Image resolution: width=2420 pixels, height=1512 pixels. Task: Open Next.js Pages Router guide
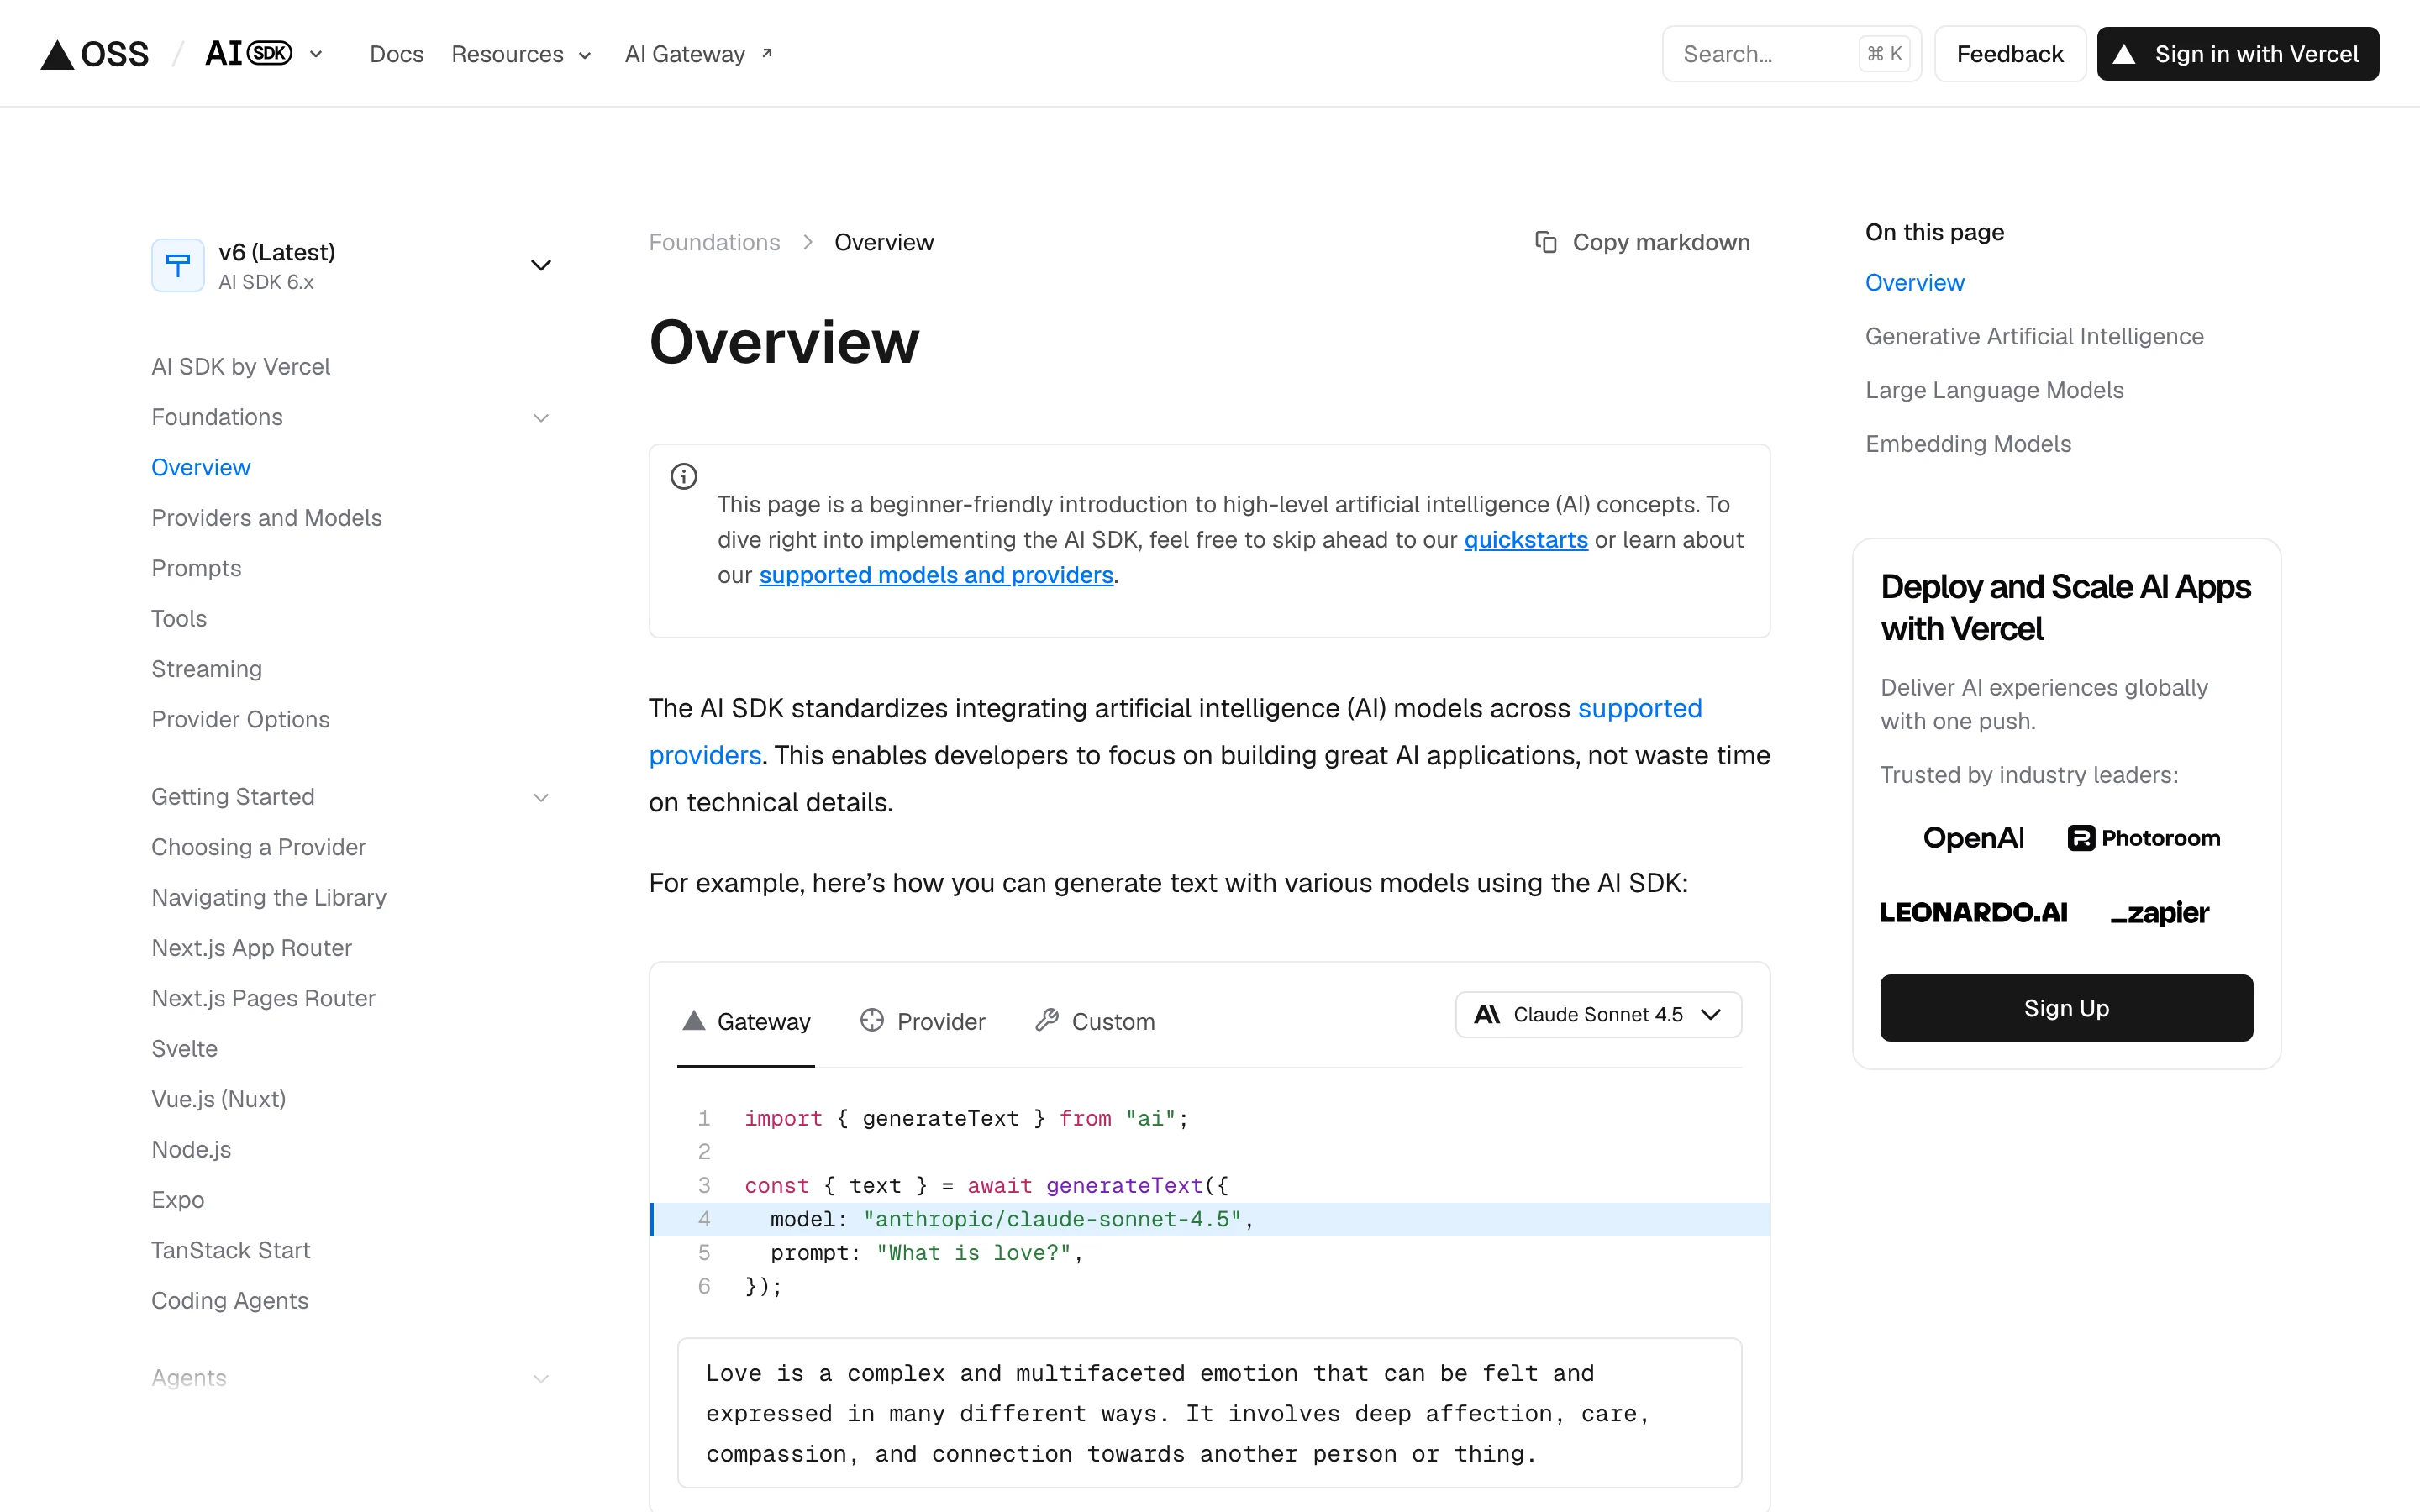tap(263, 998)
